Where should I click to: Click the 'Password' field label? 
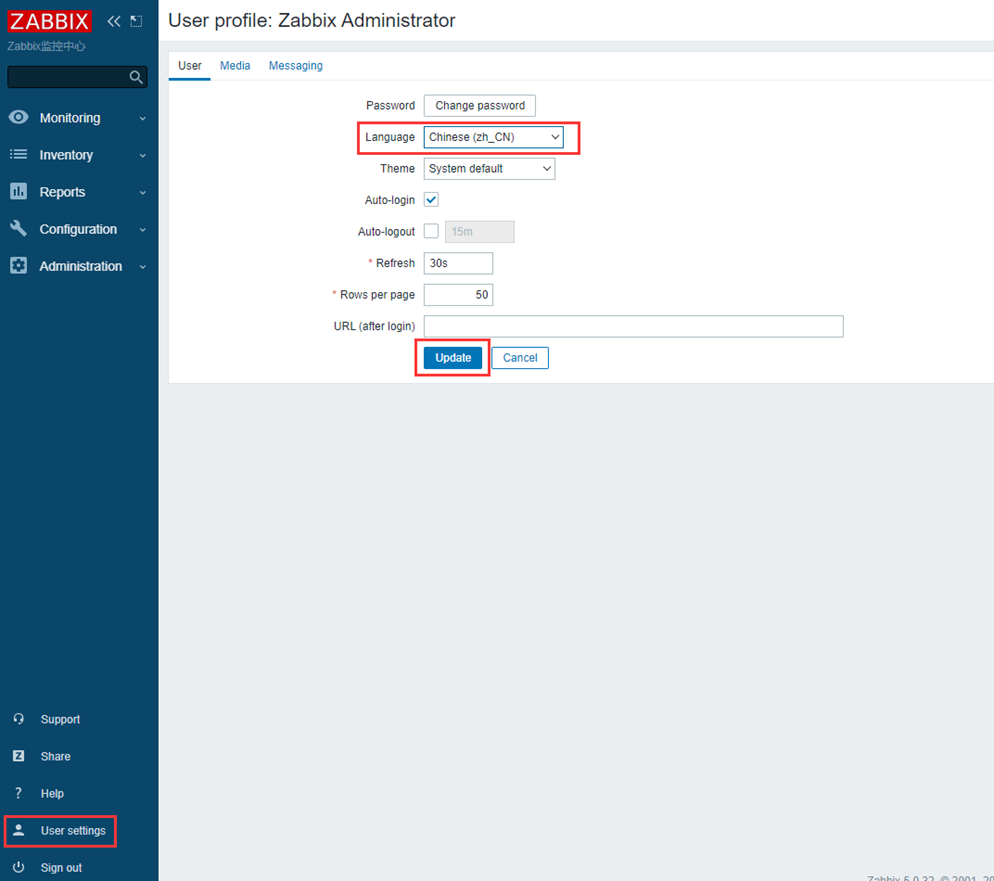[x=390, y=105]
